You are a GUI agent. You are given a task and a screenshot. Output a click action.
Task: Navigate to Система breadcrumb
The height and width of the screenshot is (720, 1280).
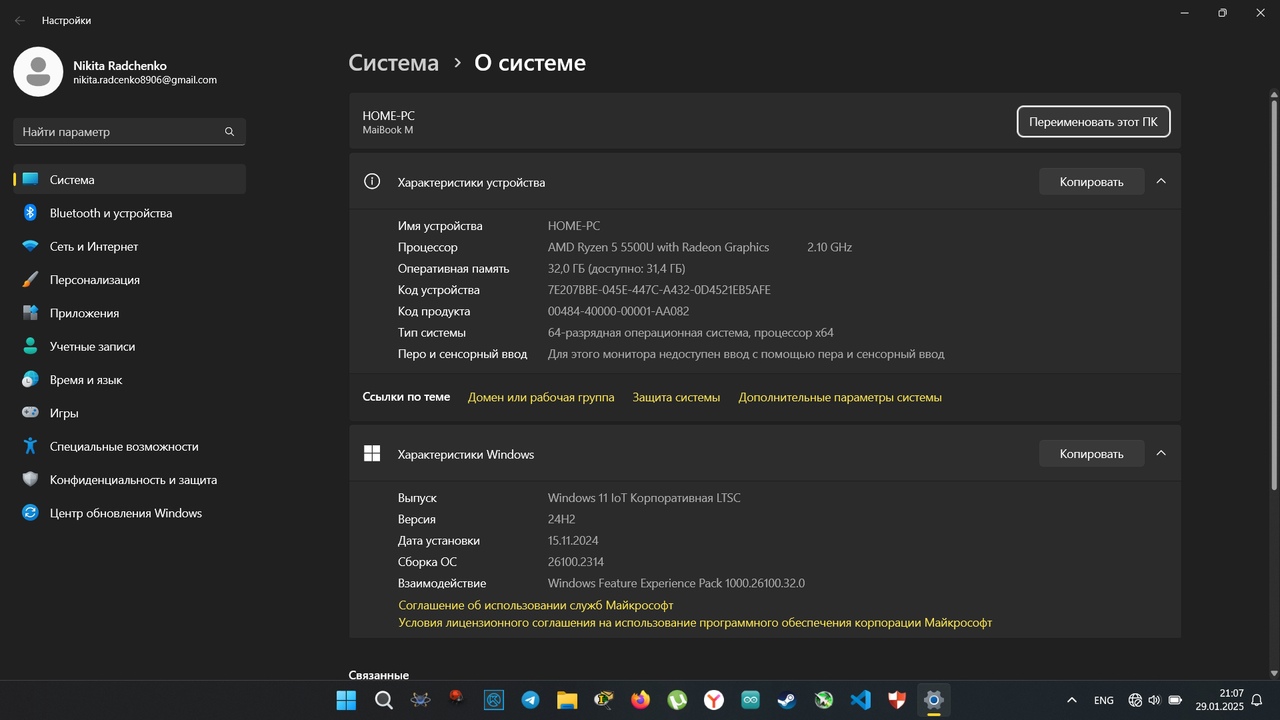click(393, 63)
